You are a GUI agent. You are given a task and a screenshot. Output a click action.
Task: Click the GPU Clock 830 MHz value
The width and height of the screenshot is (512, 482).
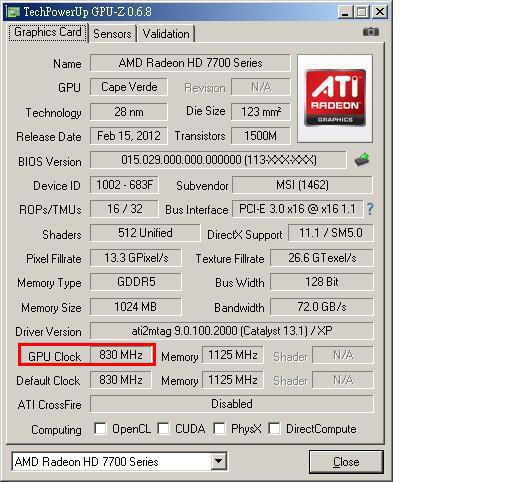tap(121, 355)
